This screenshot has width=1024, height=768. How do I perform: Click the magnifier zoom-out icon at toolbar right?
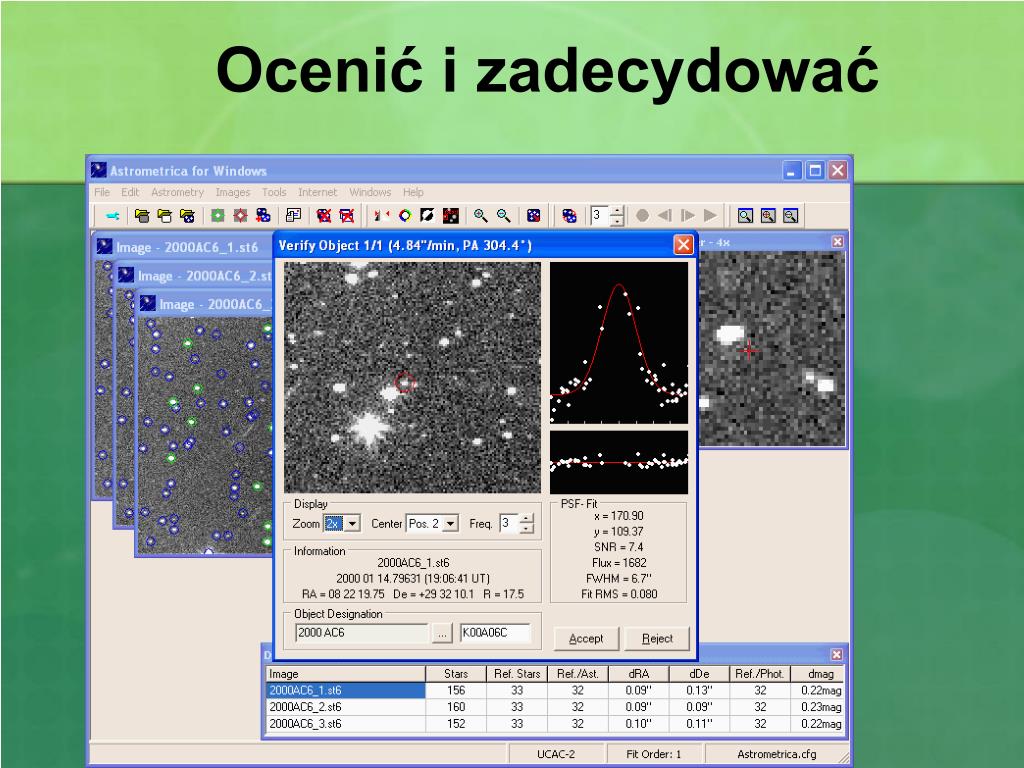pos(790,216)
